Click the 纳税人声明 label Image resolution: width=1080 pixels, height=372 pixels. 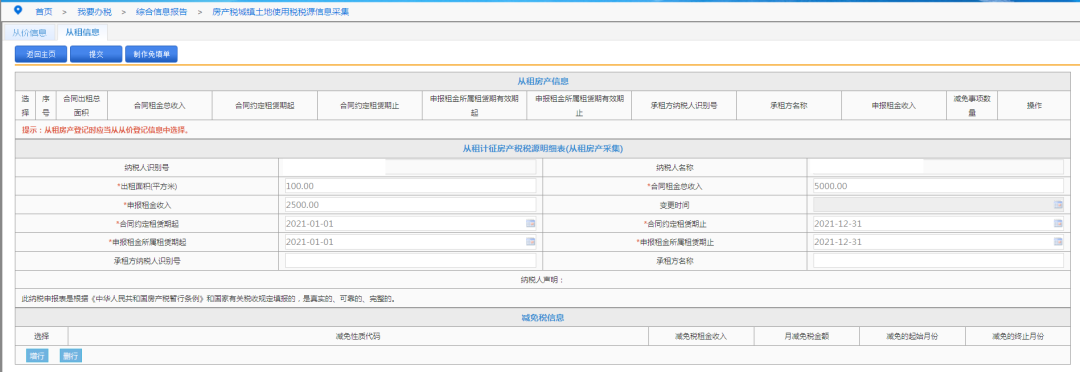[543, 280]
